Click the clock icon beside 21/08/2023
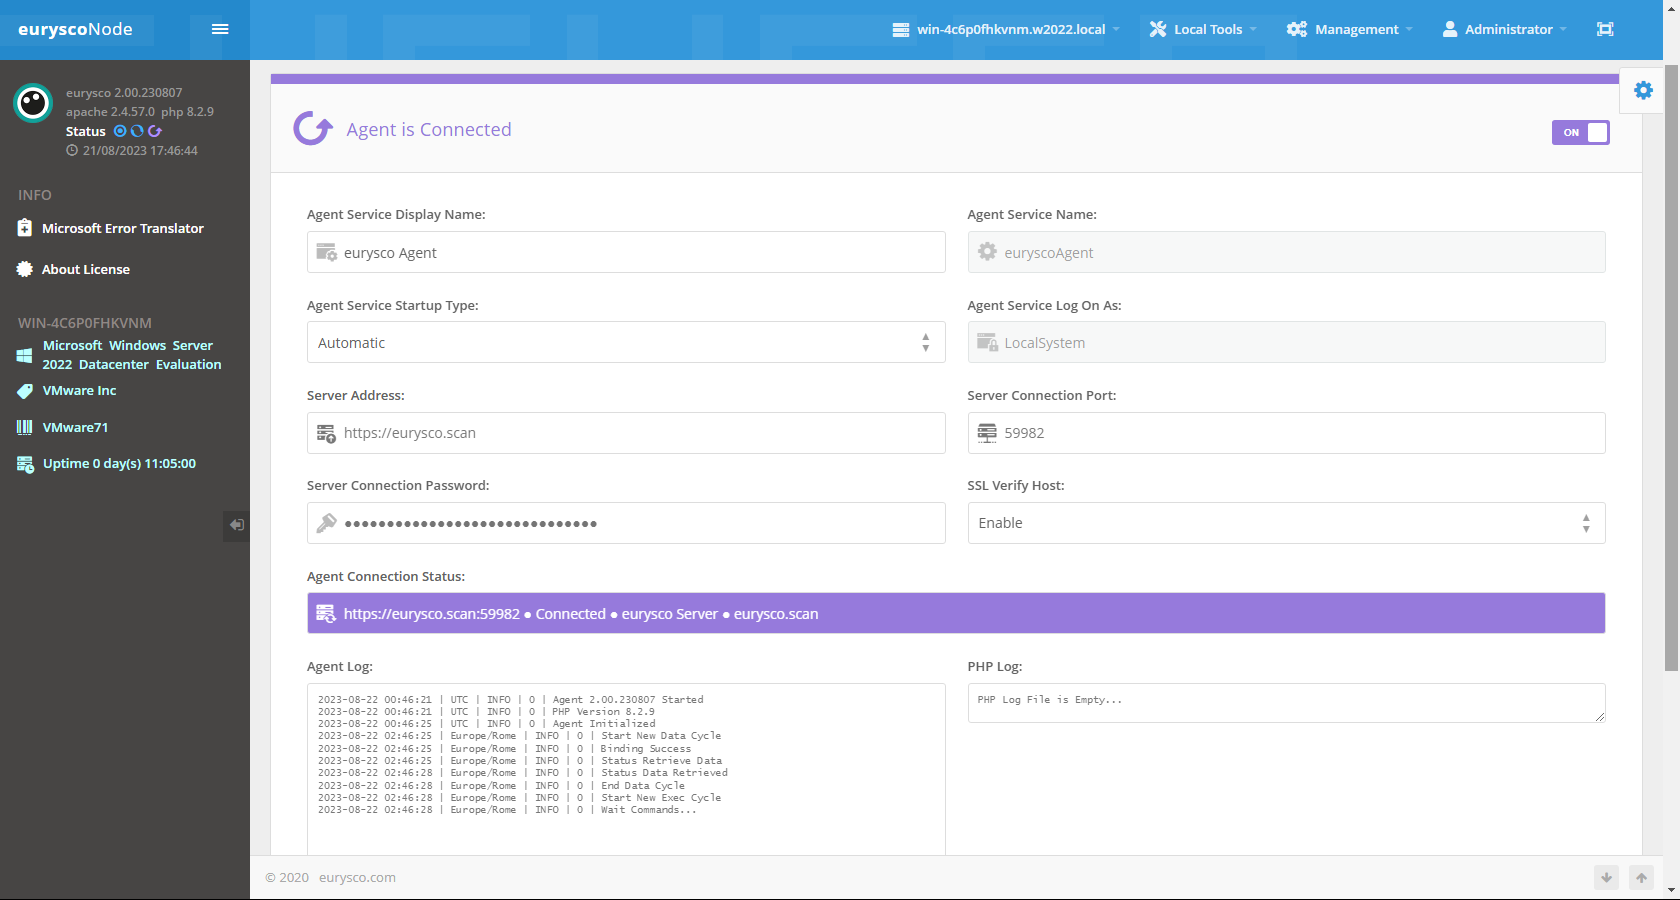This screenshot has width=1680, height=900. click(x=72, y=151)
